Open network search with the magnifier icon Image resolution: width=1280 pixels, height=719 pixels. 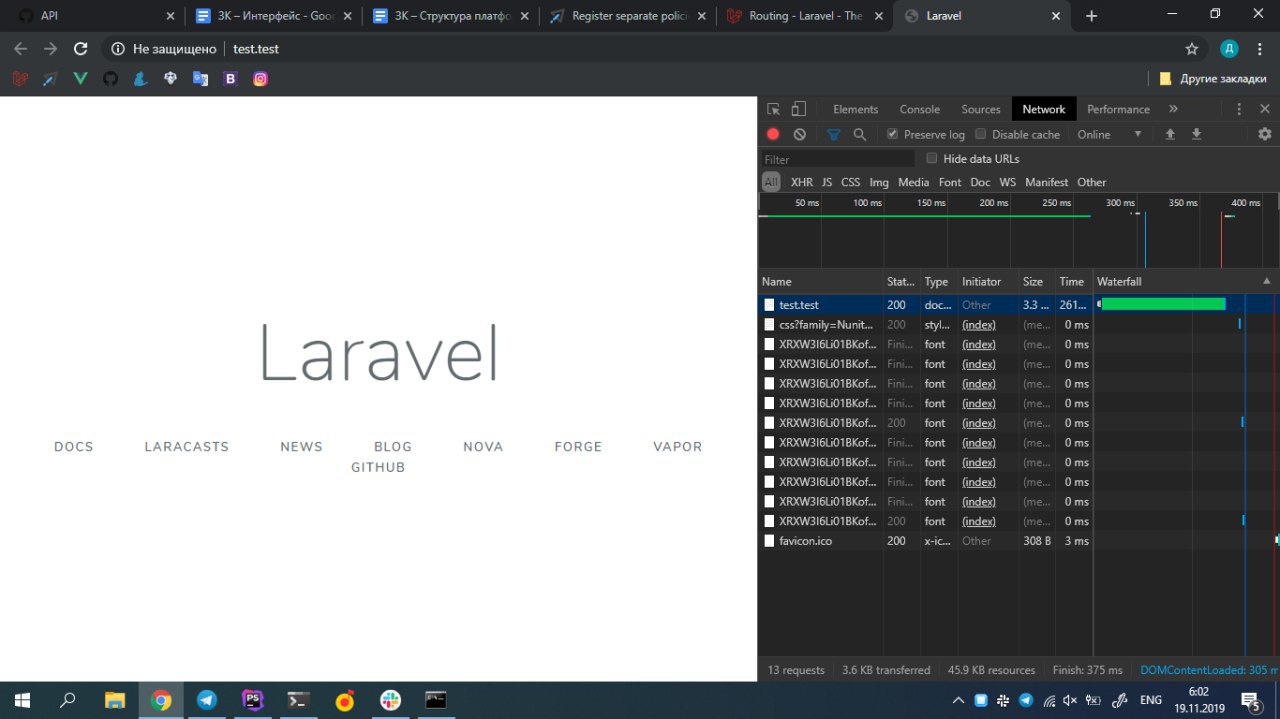click(x=859, y=134)
